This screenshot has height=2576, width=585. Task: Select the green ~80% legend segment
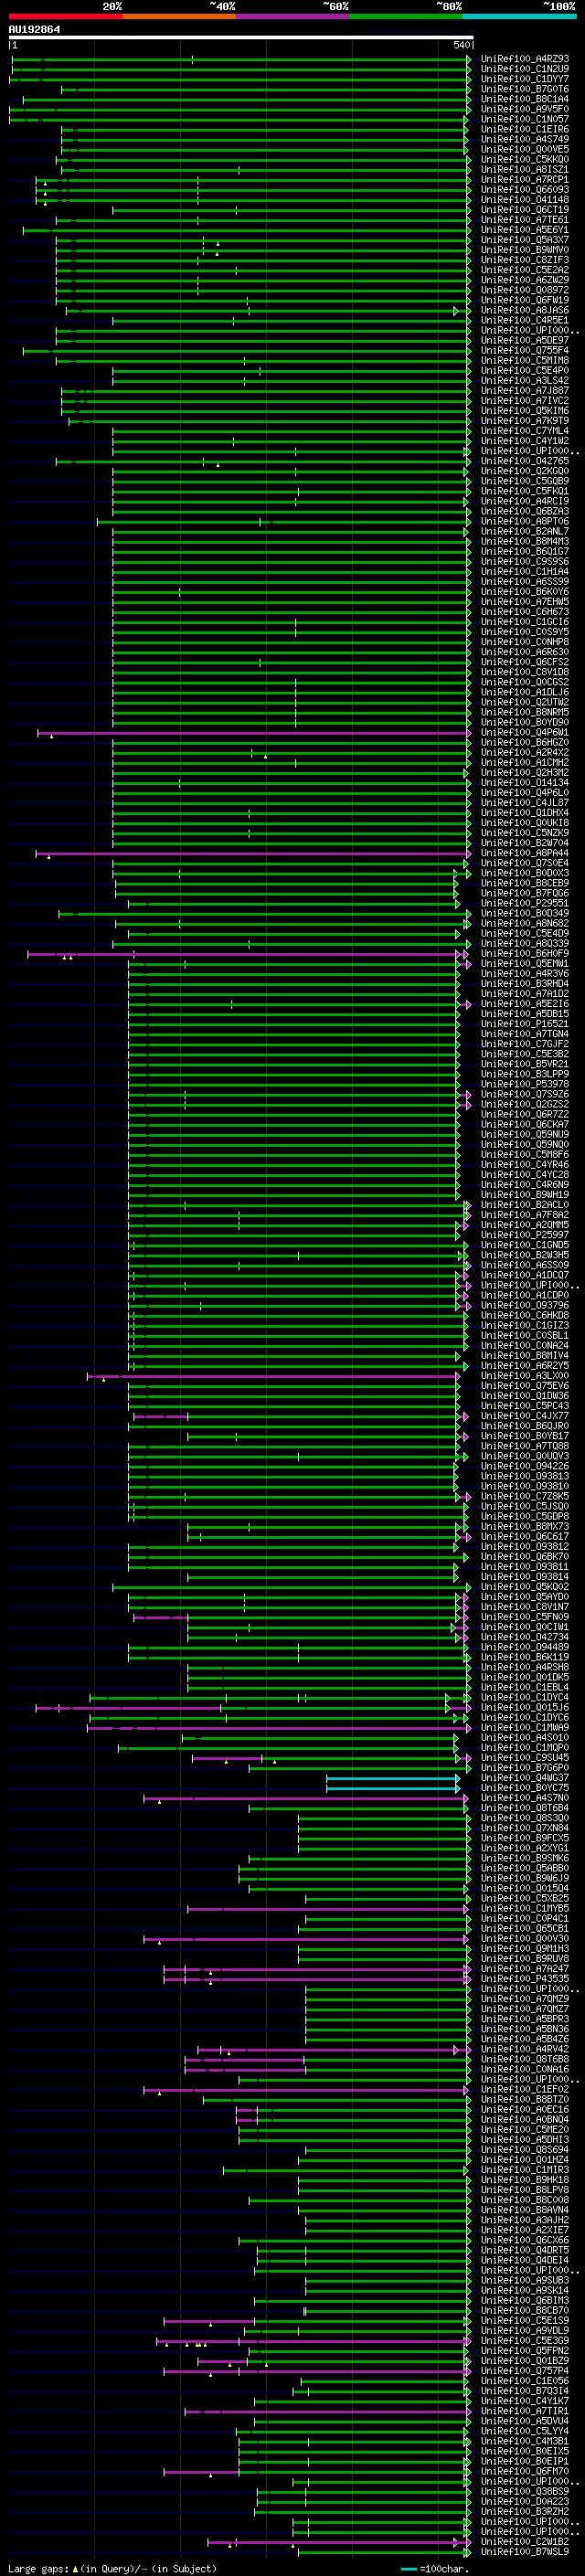(406, 16)
